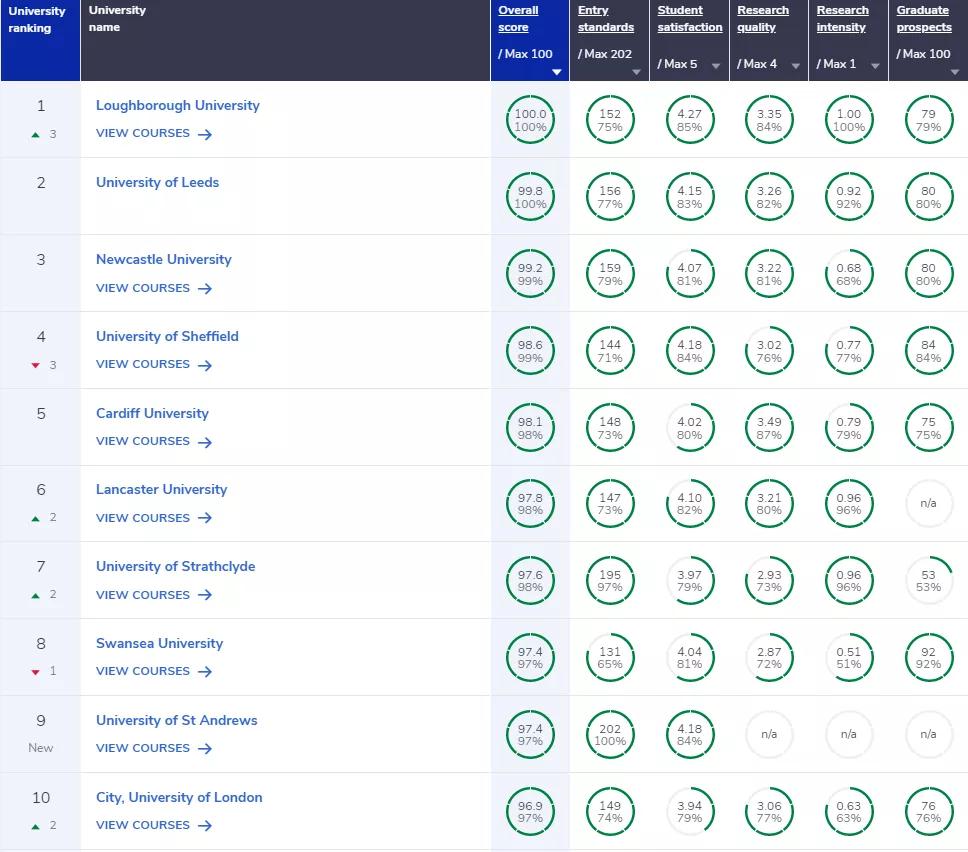The width and height of the screenshot is (968, 852).
Task: Click Lancaster's n/a graduate prospects circle
Action: point(928,504)
